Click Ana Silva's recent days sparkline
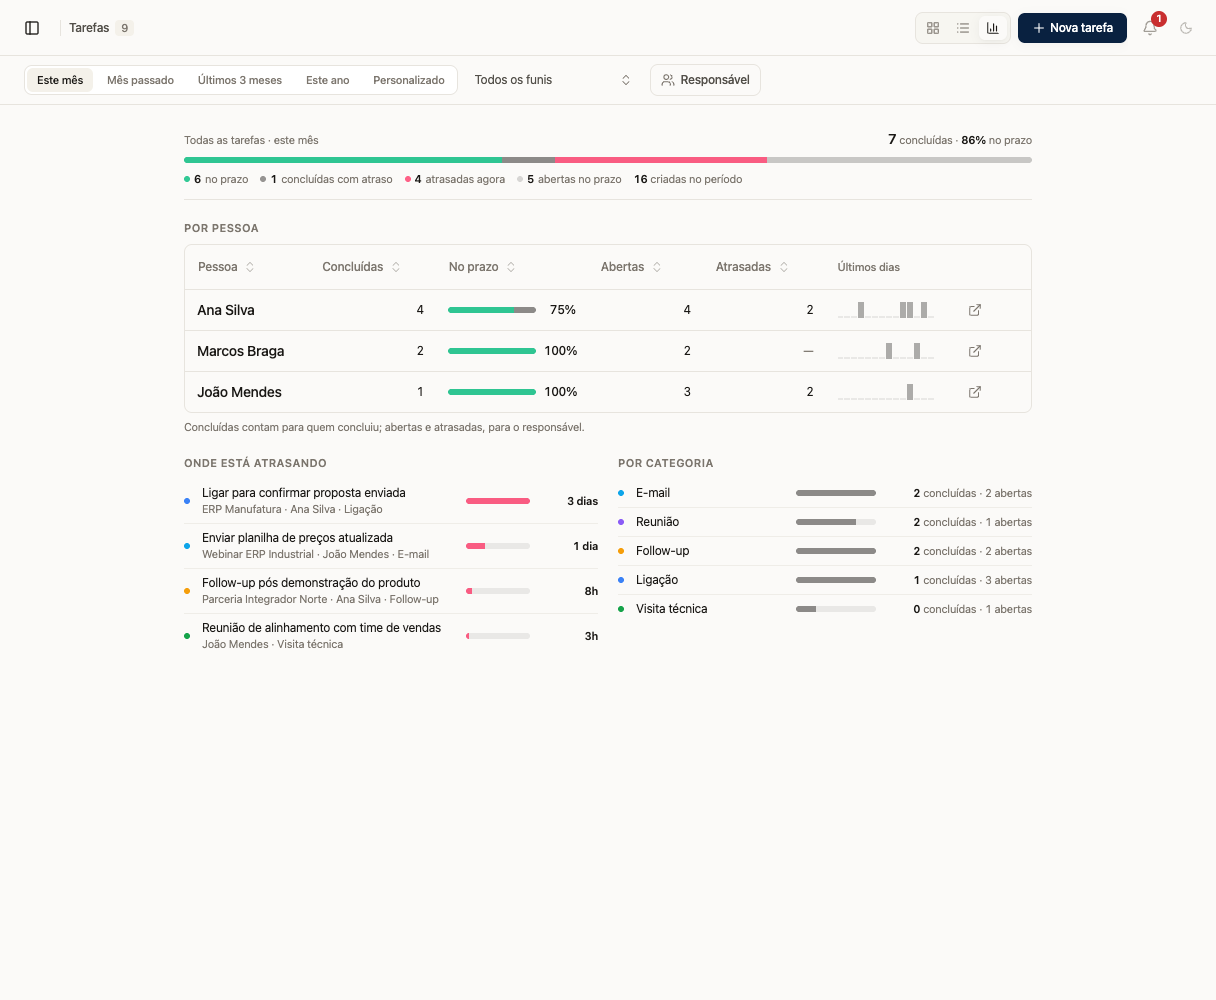This screenshot has width=1216, height=1000. pos(886,310)
